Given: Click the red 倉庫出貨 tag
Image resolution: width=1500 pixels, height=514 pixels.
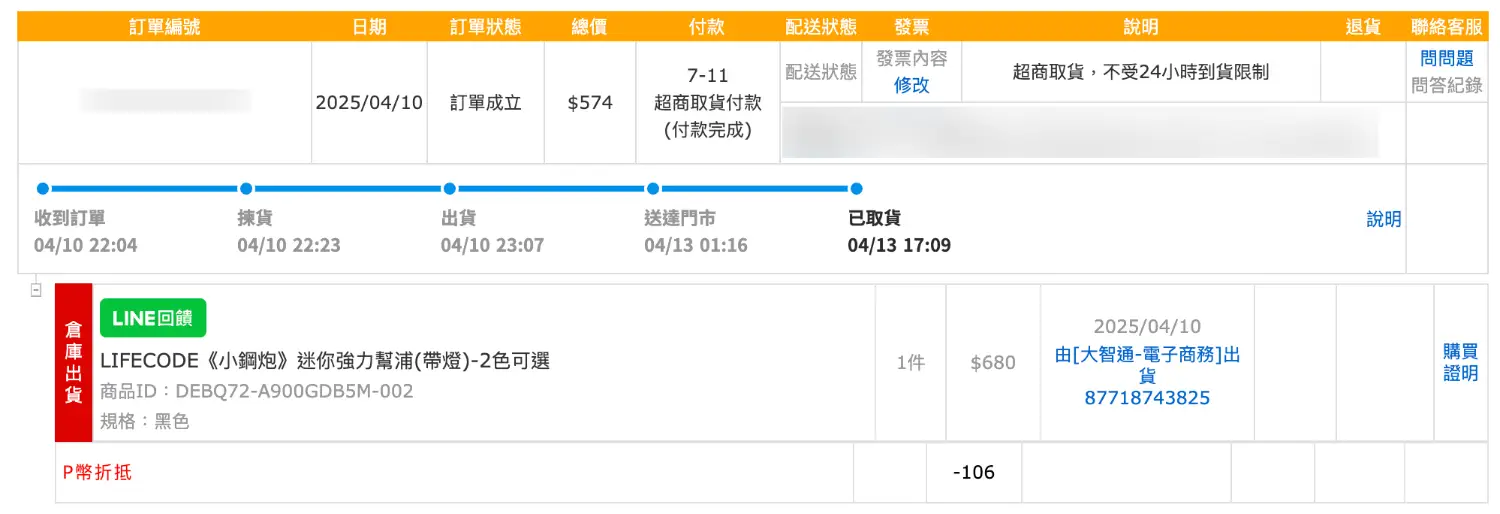Looking at the screenshot, I should pos(73,362).
